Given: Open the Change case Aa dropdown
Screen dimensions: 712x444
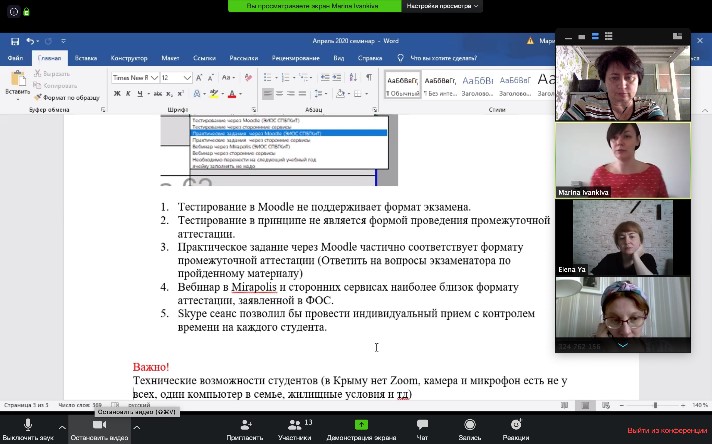Looking at the screenshot, I should tap(228, 78).
